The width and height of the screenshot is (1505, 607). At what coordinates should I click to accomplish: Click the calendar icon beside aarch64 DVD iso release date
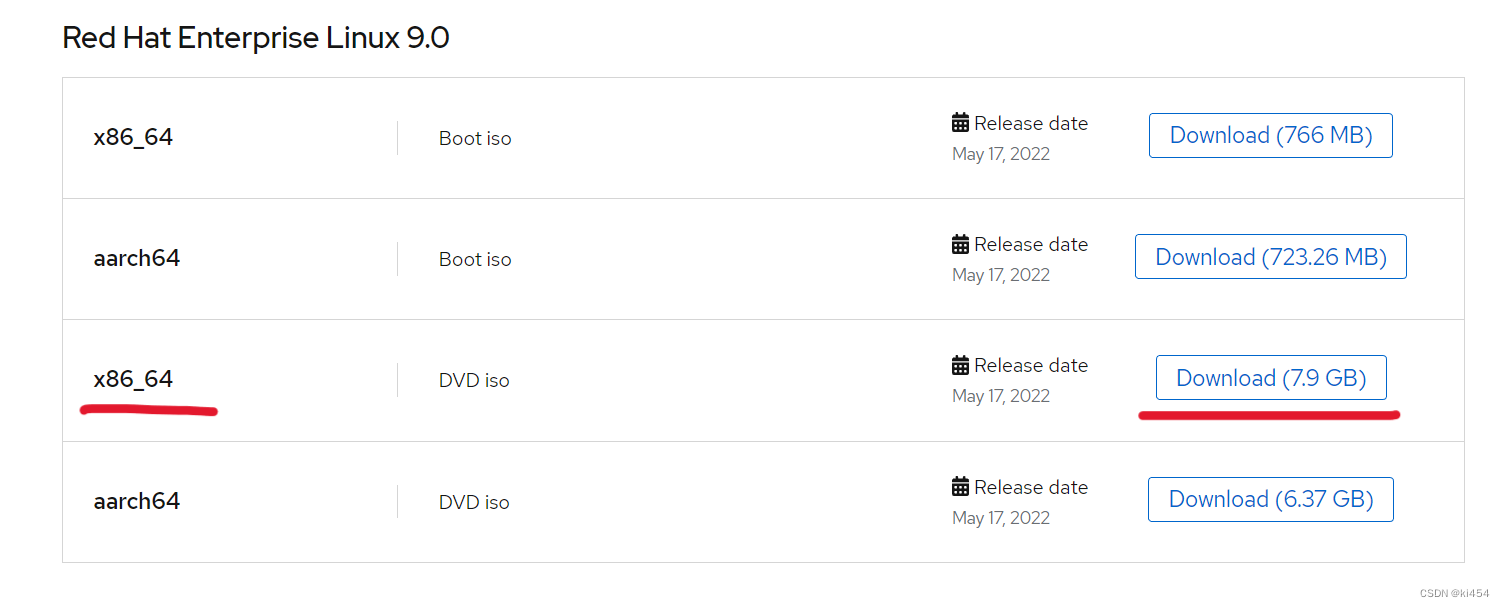[x=960, y=486]
